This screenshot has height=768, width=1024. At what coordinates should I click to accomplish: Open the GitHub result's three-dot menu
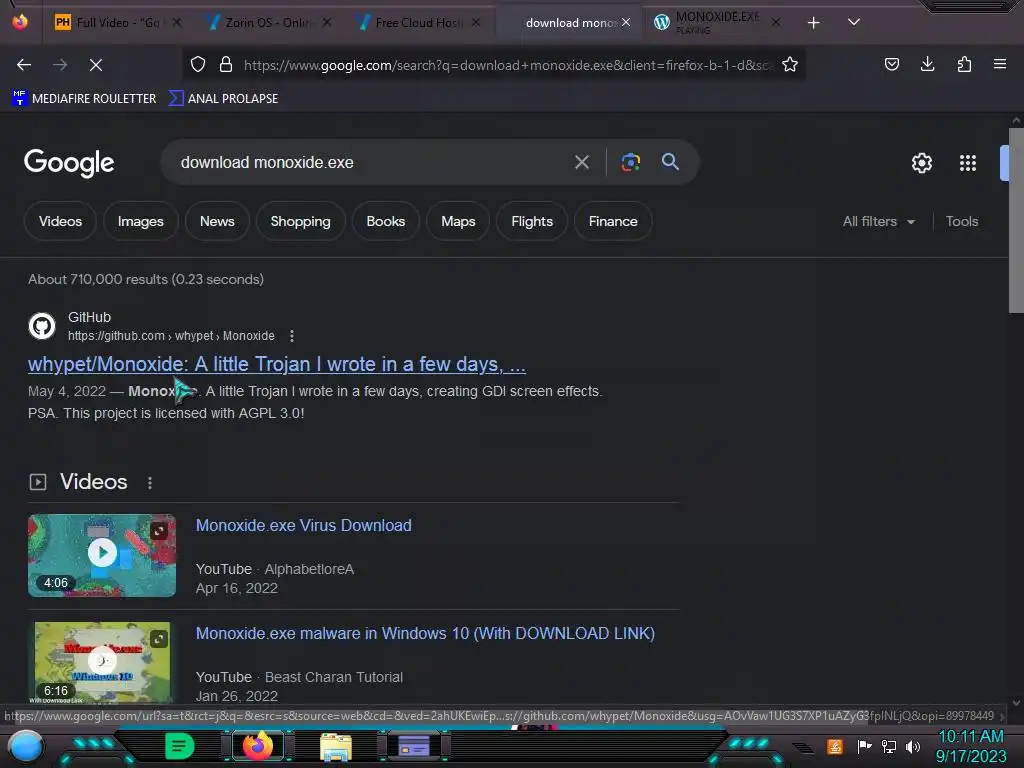click(292, 336)
